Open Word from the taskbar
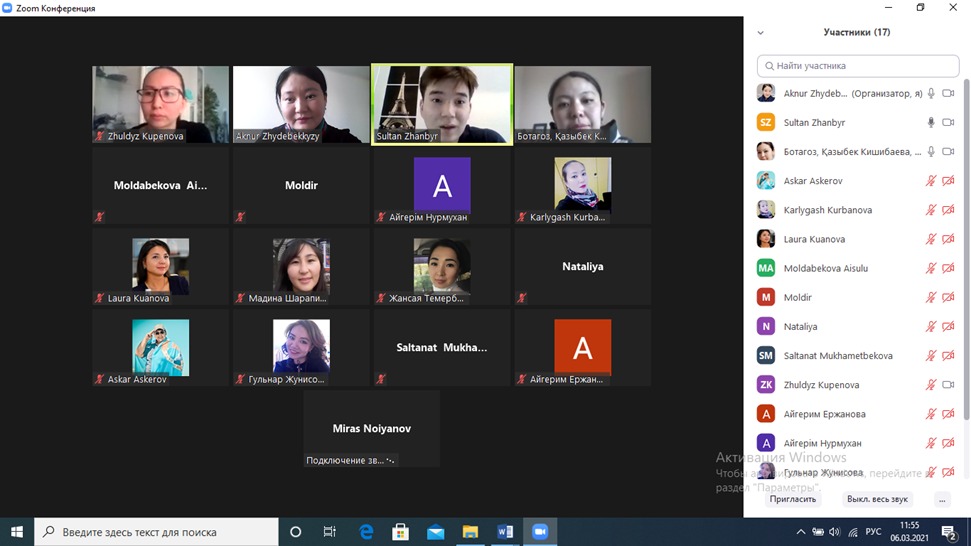Image resolution: width=971 pixels, height=546 pixels. coord(505,532)
